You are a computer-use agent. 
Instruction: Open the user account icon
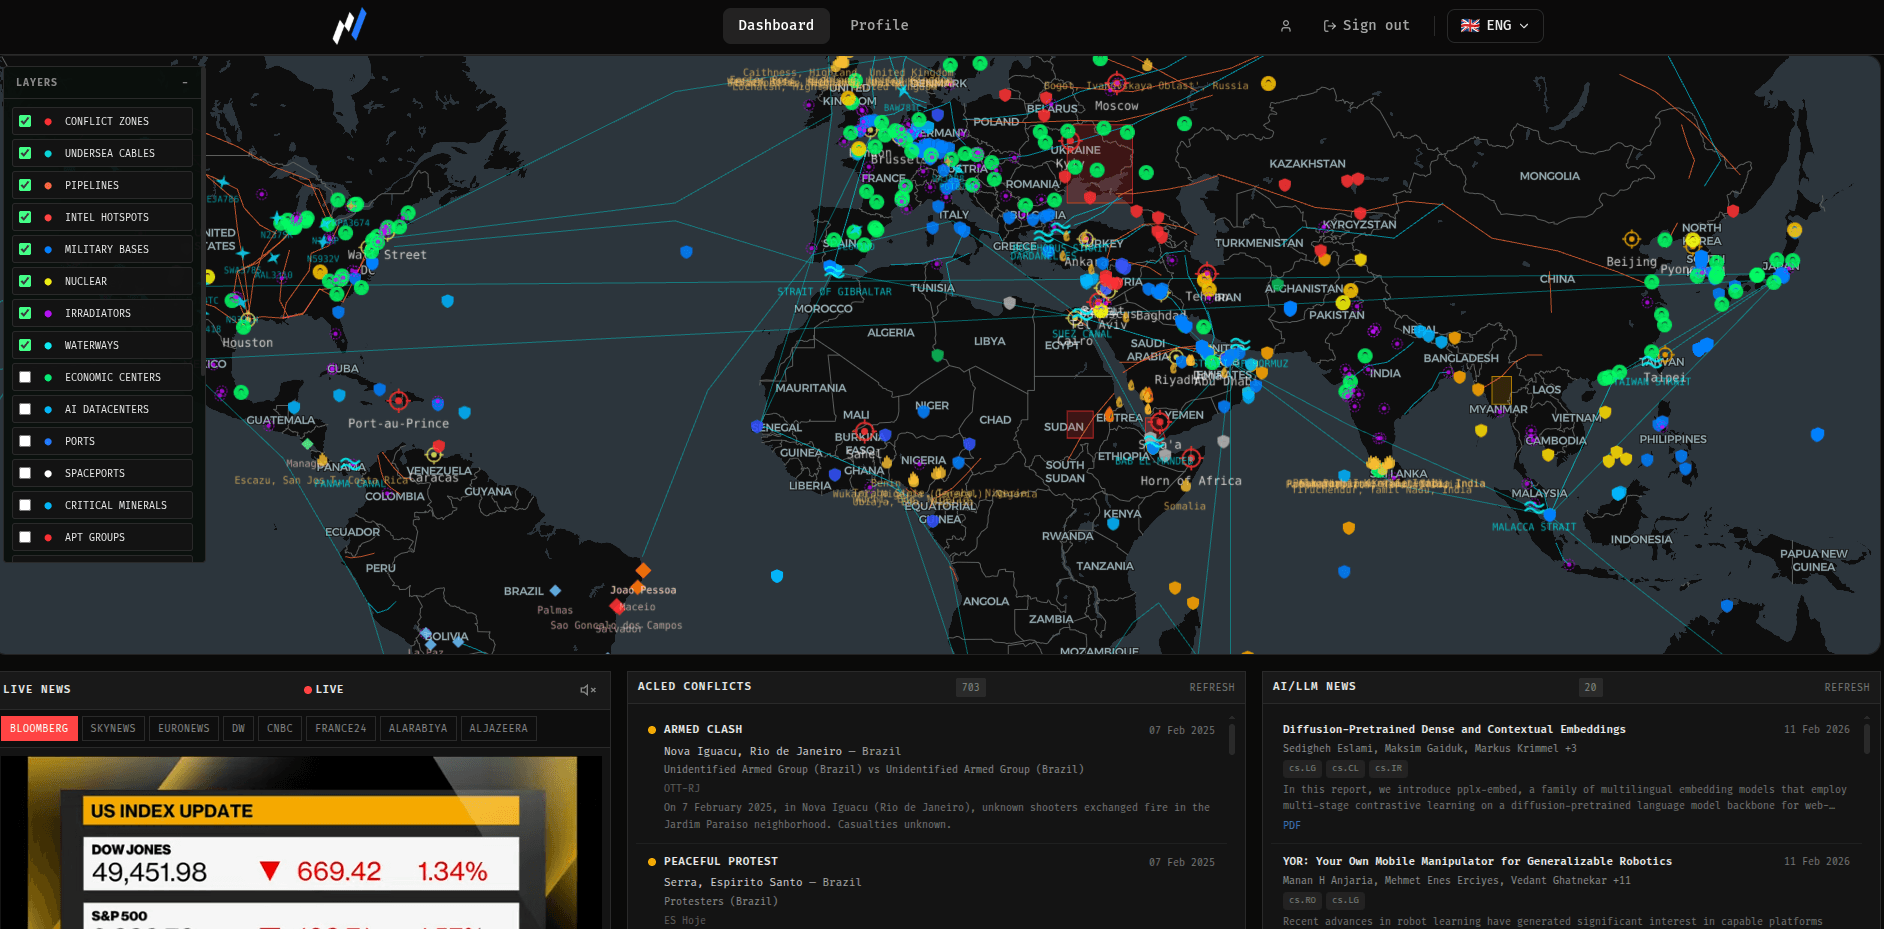1285,26
